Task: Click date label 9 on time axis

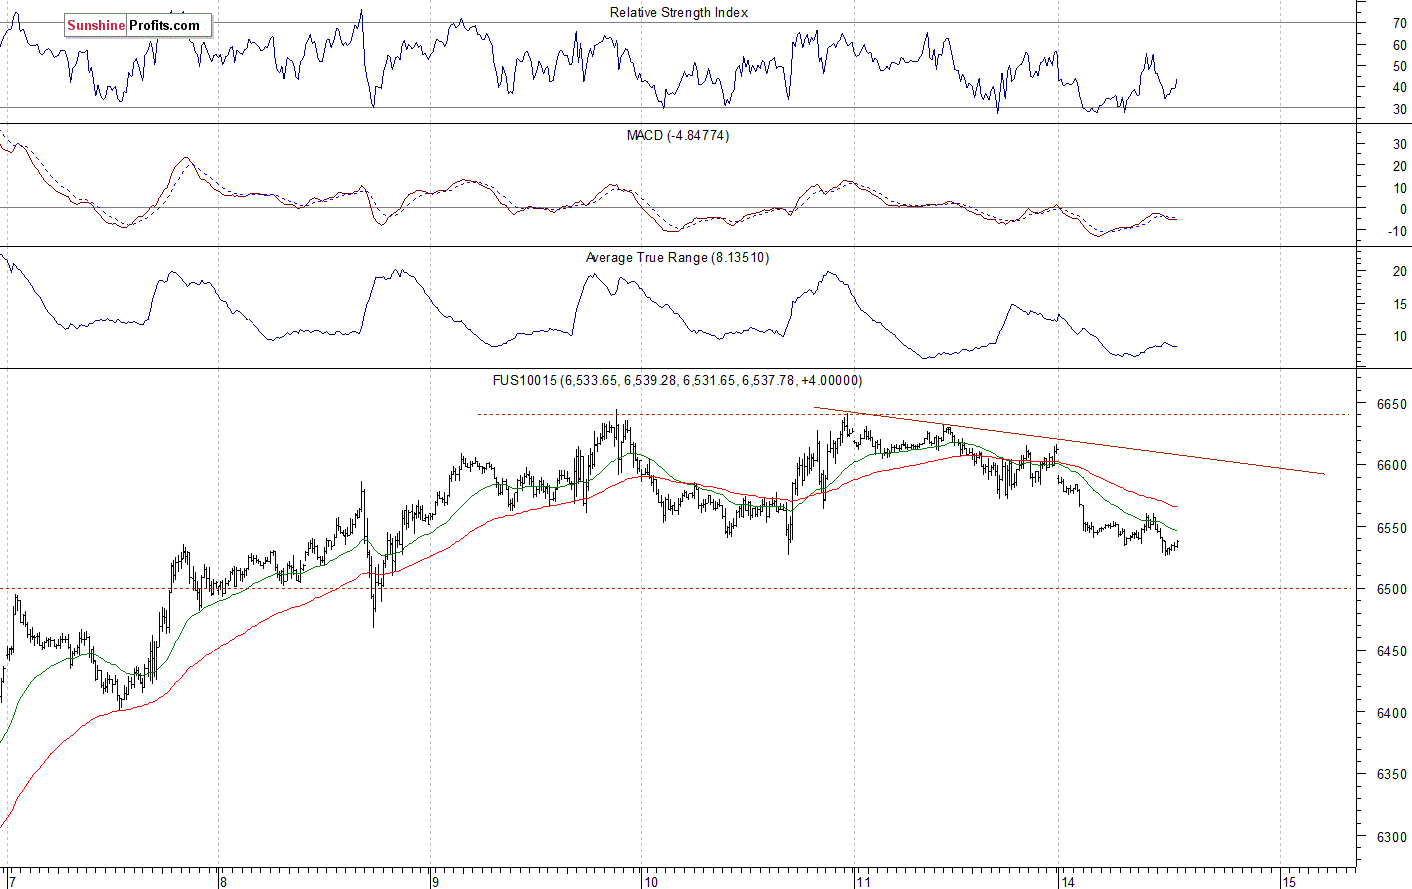Action: coord(435,882)
